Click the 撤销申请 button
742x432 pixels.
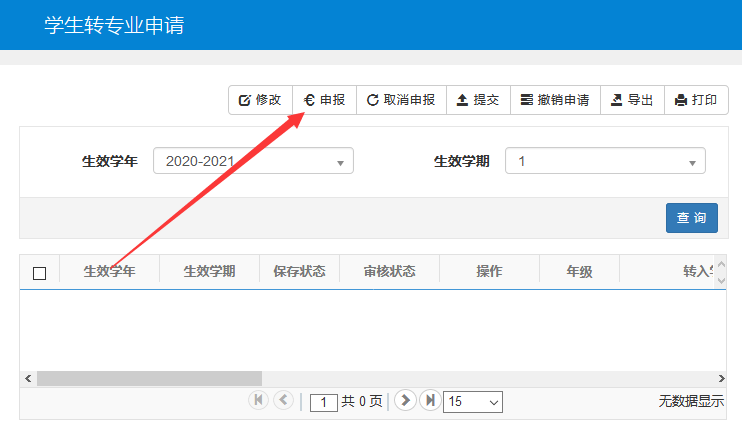(x=555, y=100)
